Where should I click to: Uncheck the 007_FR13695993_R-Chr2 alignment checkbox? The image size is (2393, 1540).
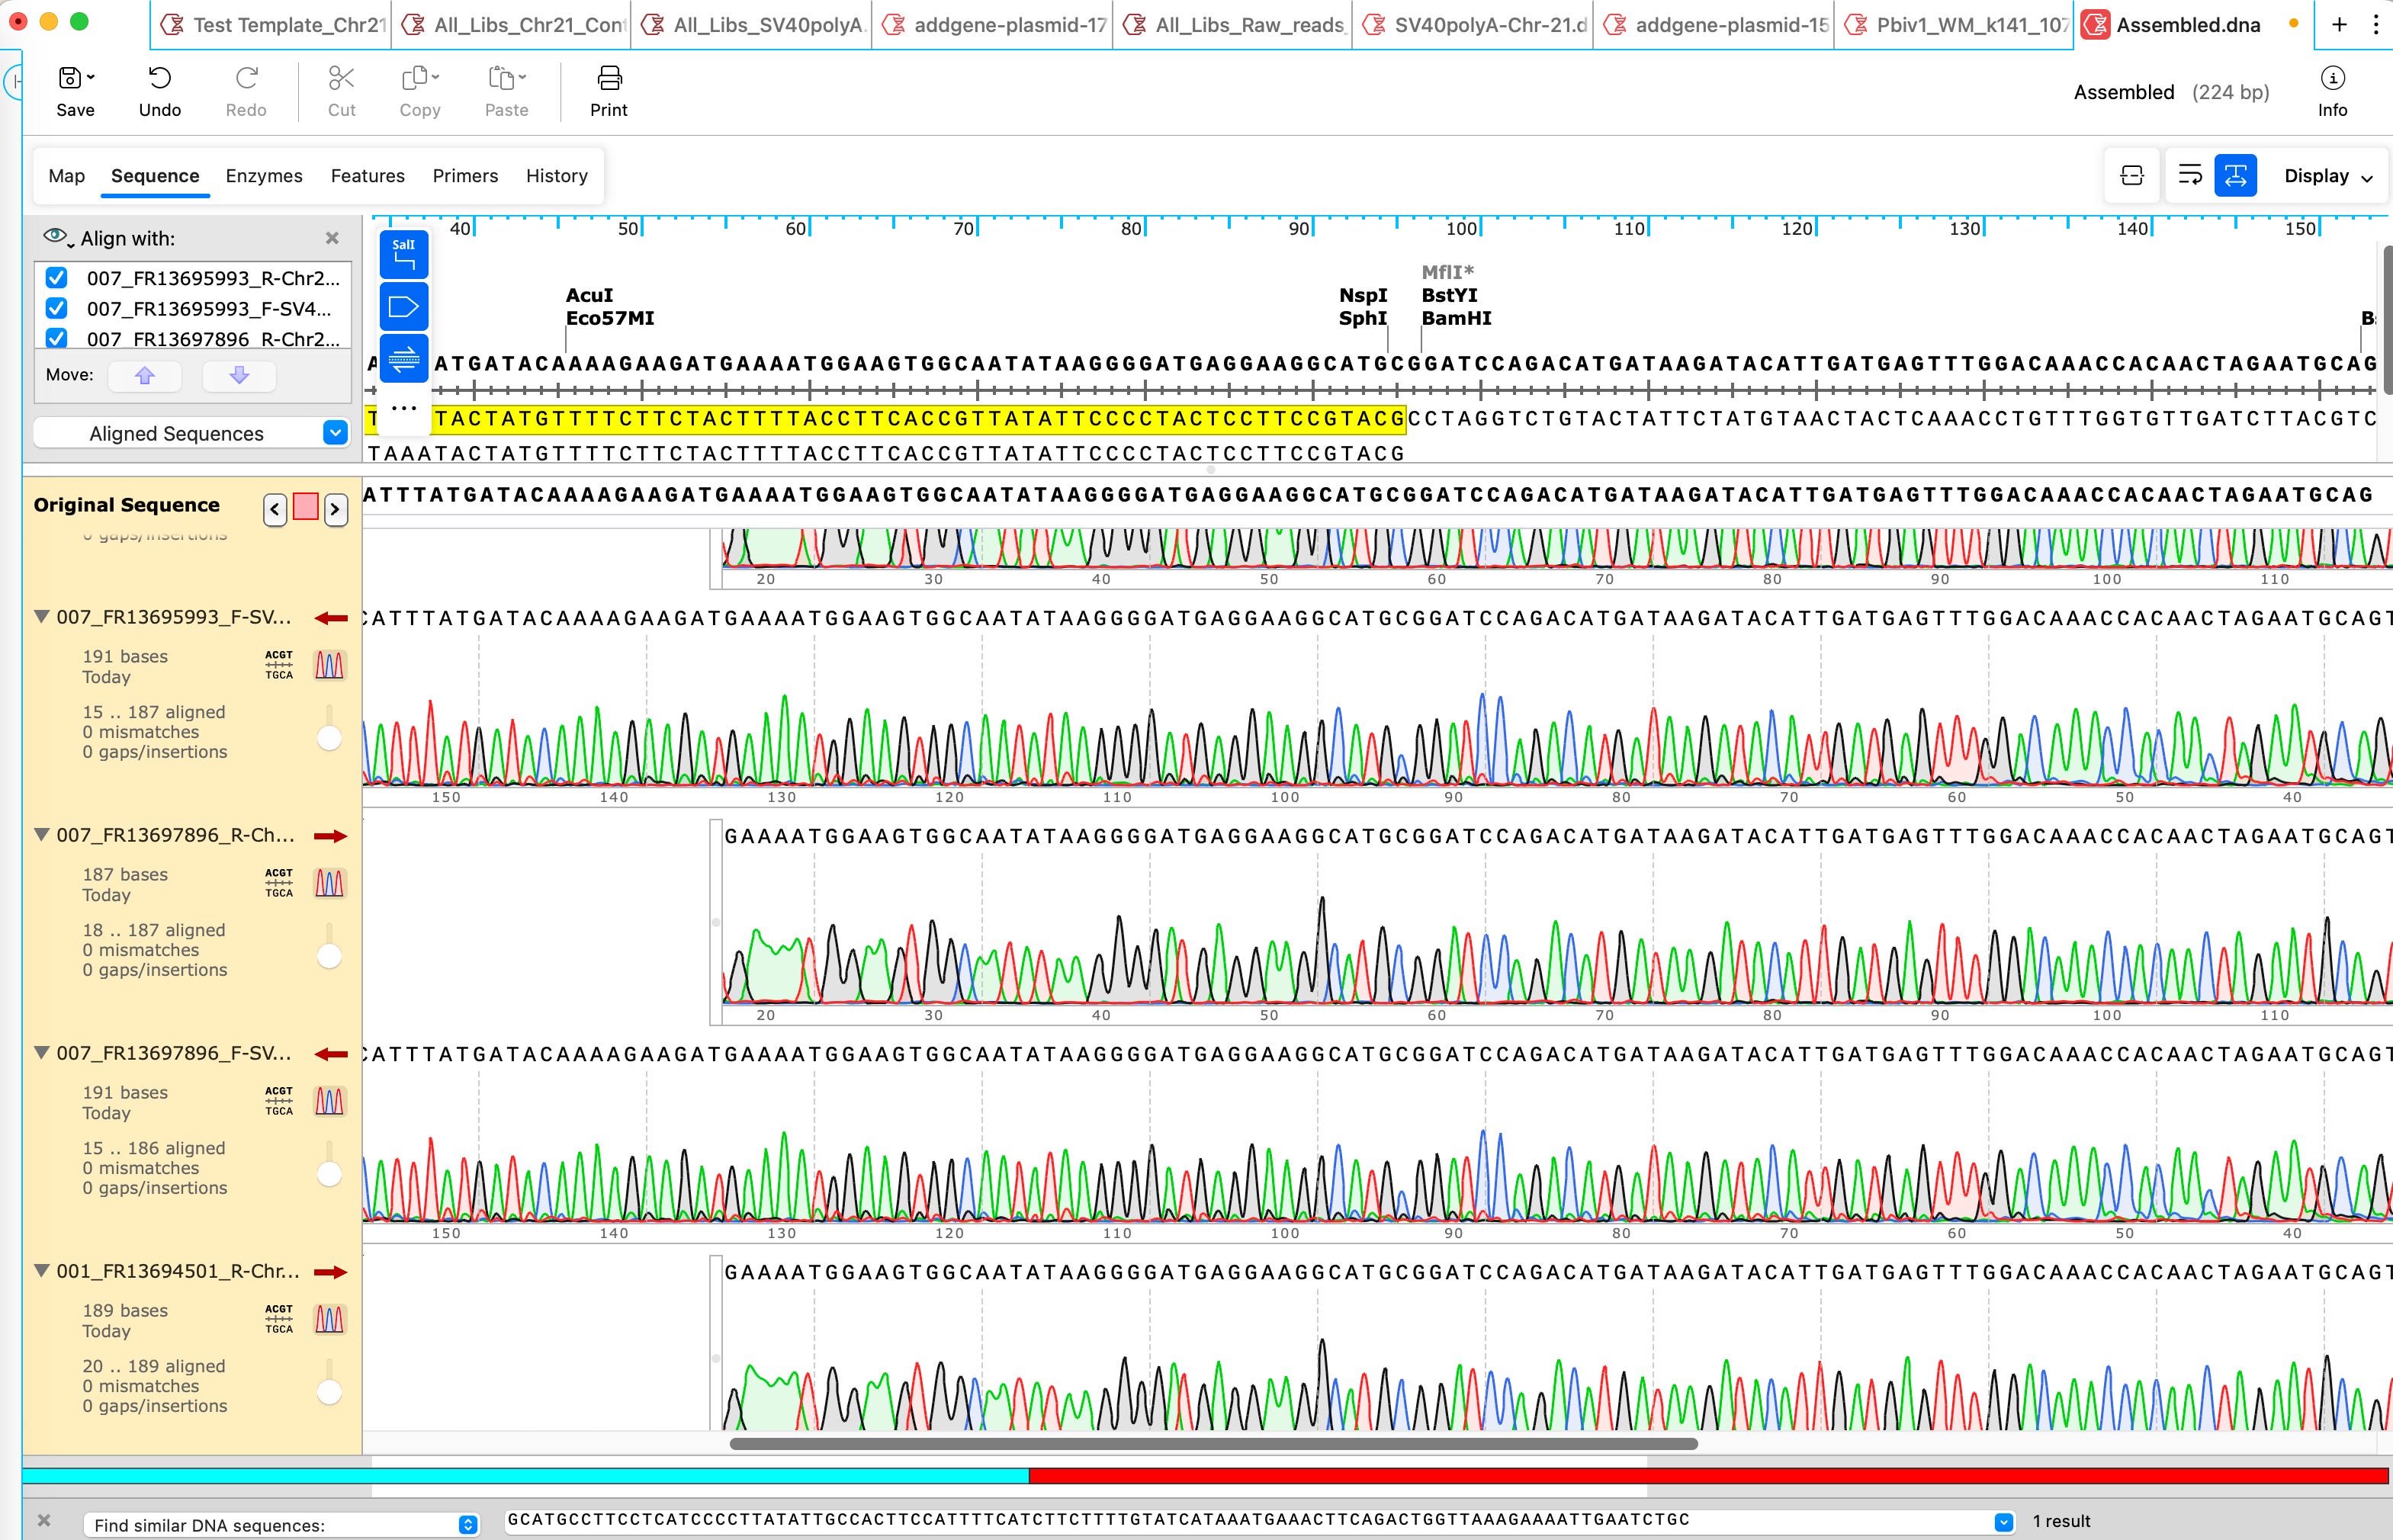(57, 278)
